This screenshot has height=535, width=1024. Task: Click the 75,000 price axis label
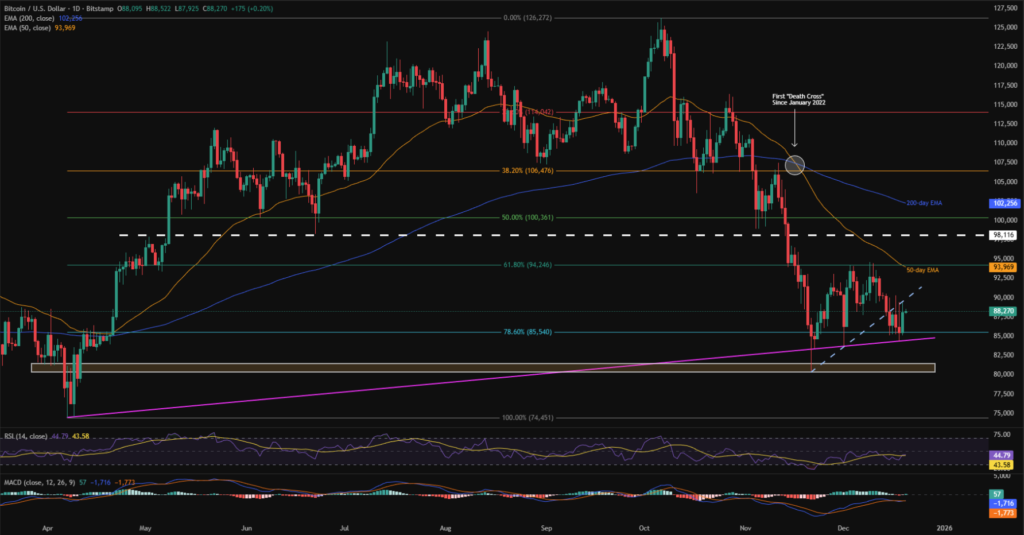[x=1006, y=413]
